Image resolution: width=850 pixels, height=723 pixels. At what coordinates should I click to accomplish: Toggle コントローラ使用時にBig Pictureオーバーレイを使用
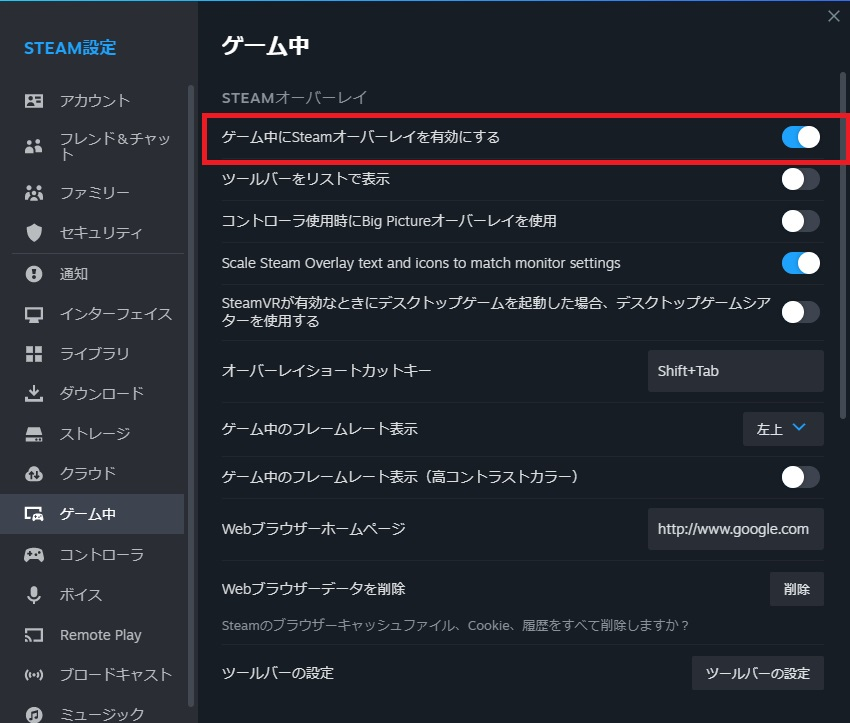[800, 221]
